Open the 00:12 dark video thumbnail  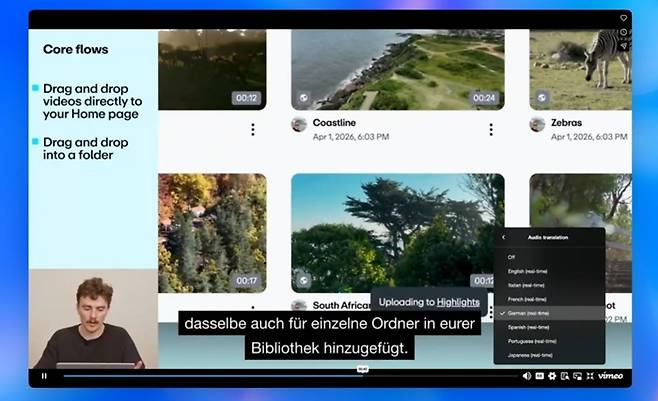pyautogui.click(x=212, y=70)
